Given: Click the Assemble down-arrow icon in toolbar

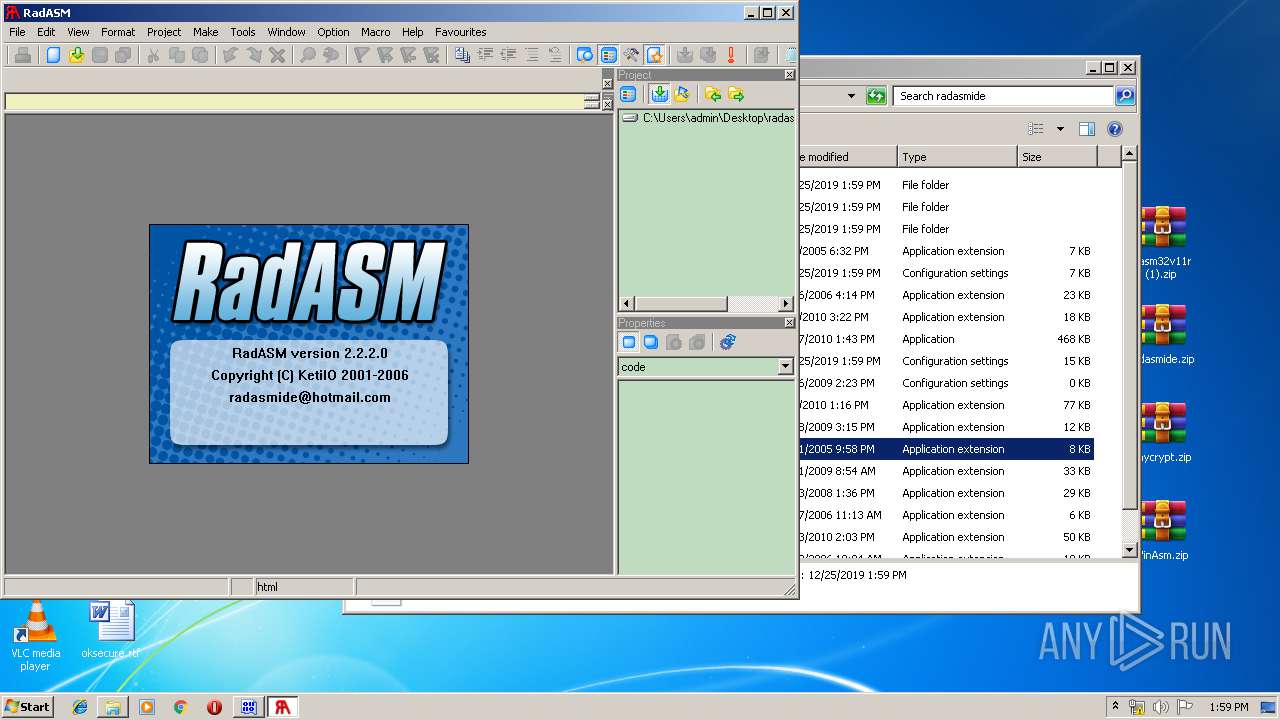Looking at the screenshot, I should click(x=685, y=55).
